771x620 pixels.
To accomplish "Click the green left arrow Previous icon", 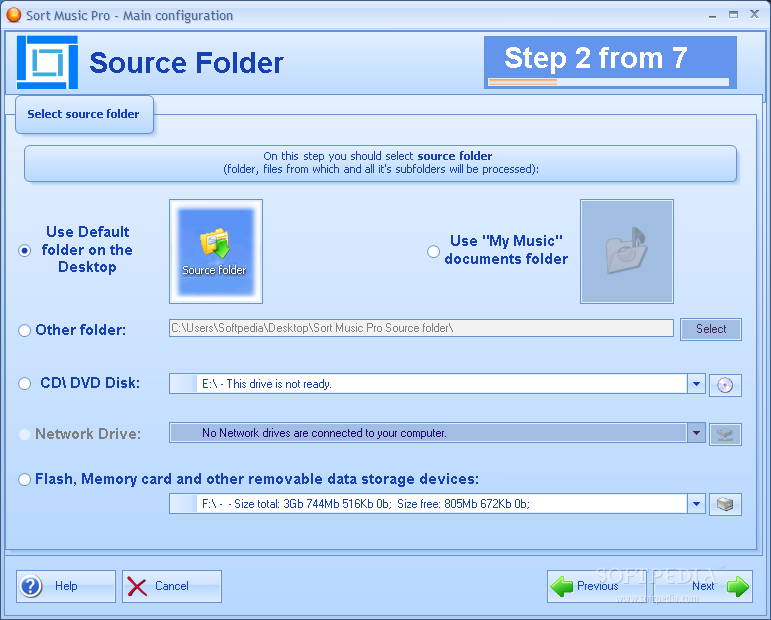I will tap(562, 586).
